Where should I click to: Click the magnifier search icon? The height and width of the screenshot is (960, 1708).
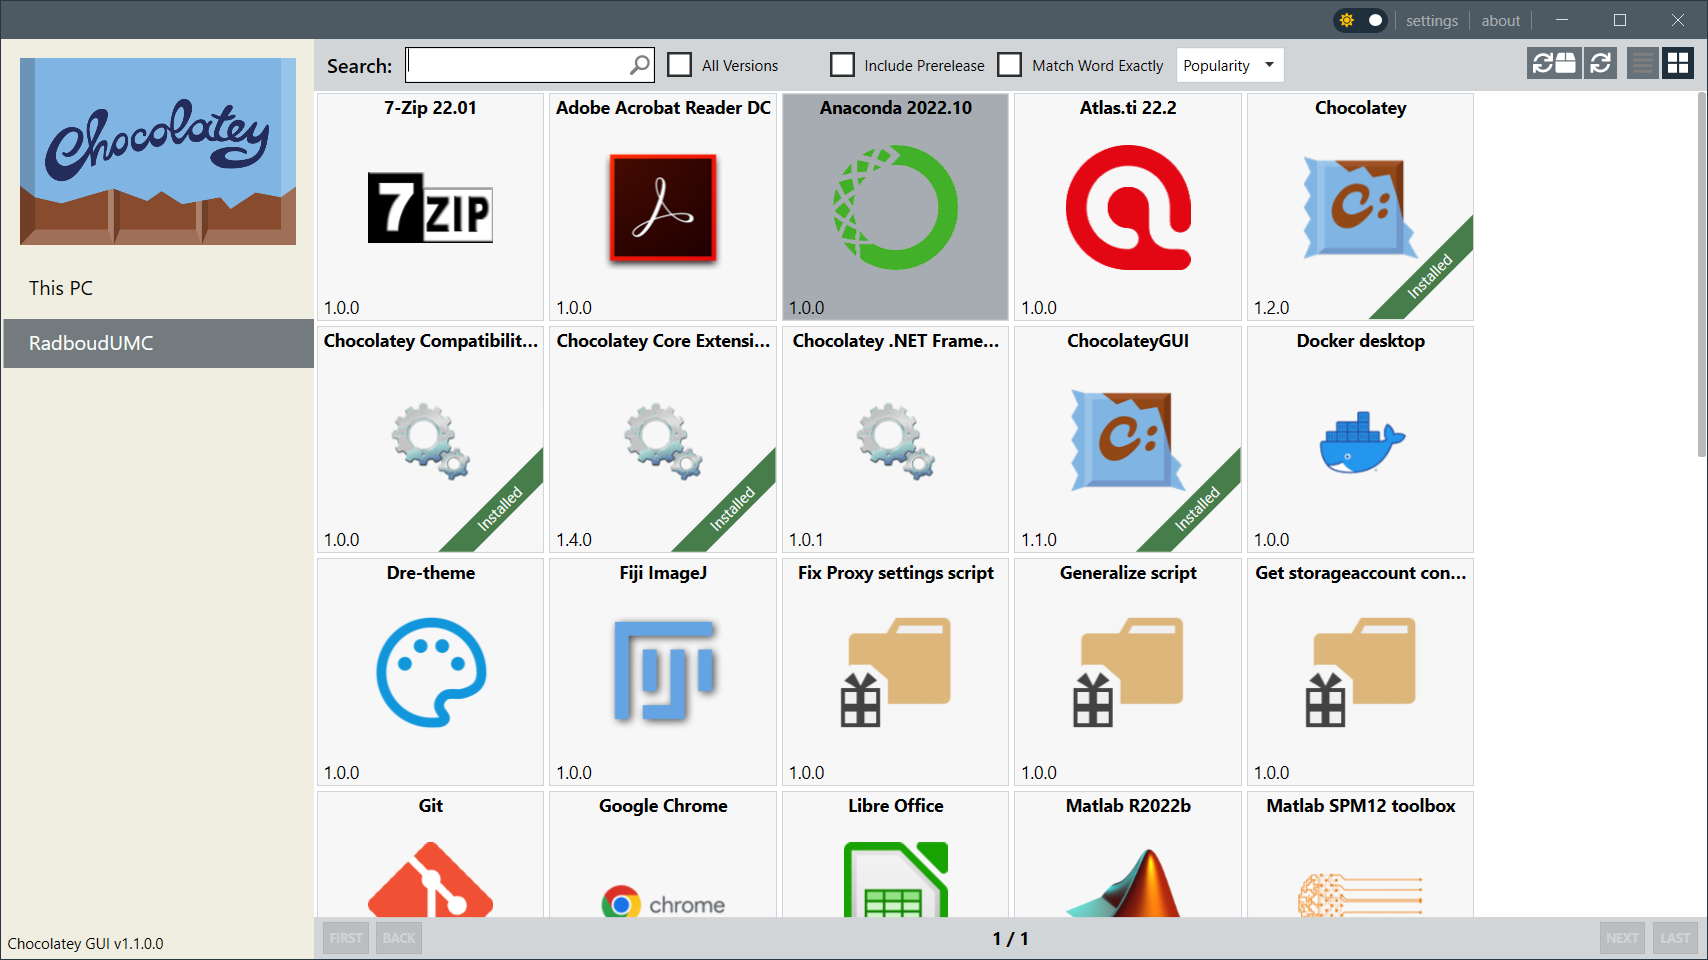point(640,65)
